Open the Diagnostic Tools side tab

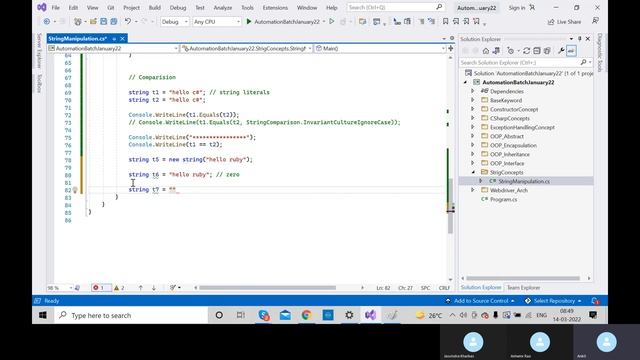(x=600, y=53)
